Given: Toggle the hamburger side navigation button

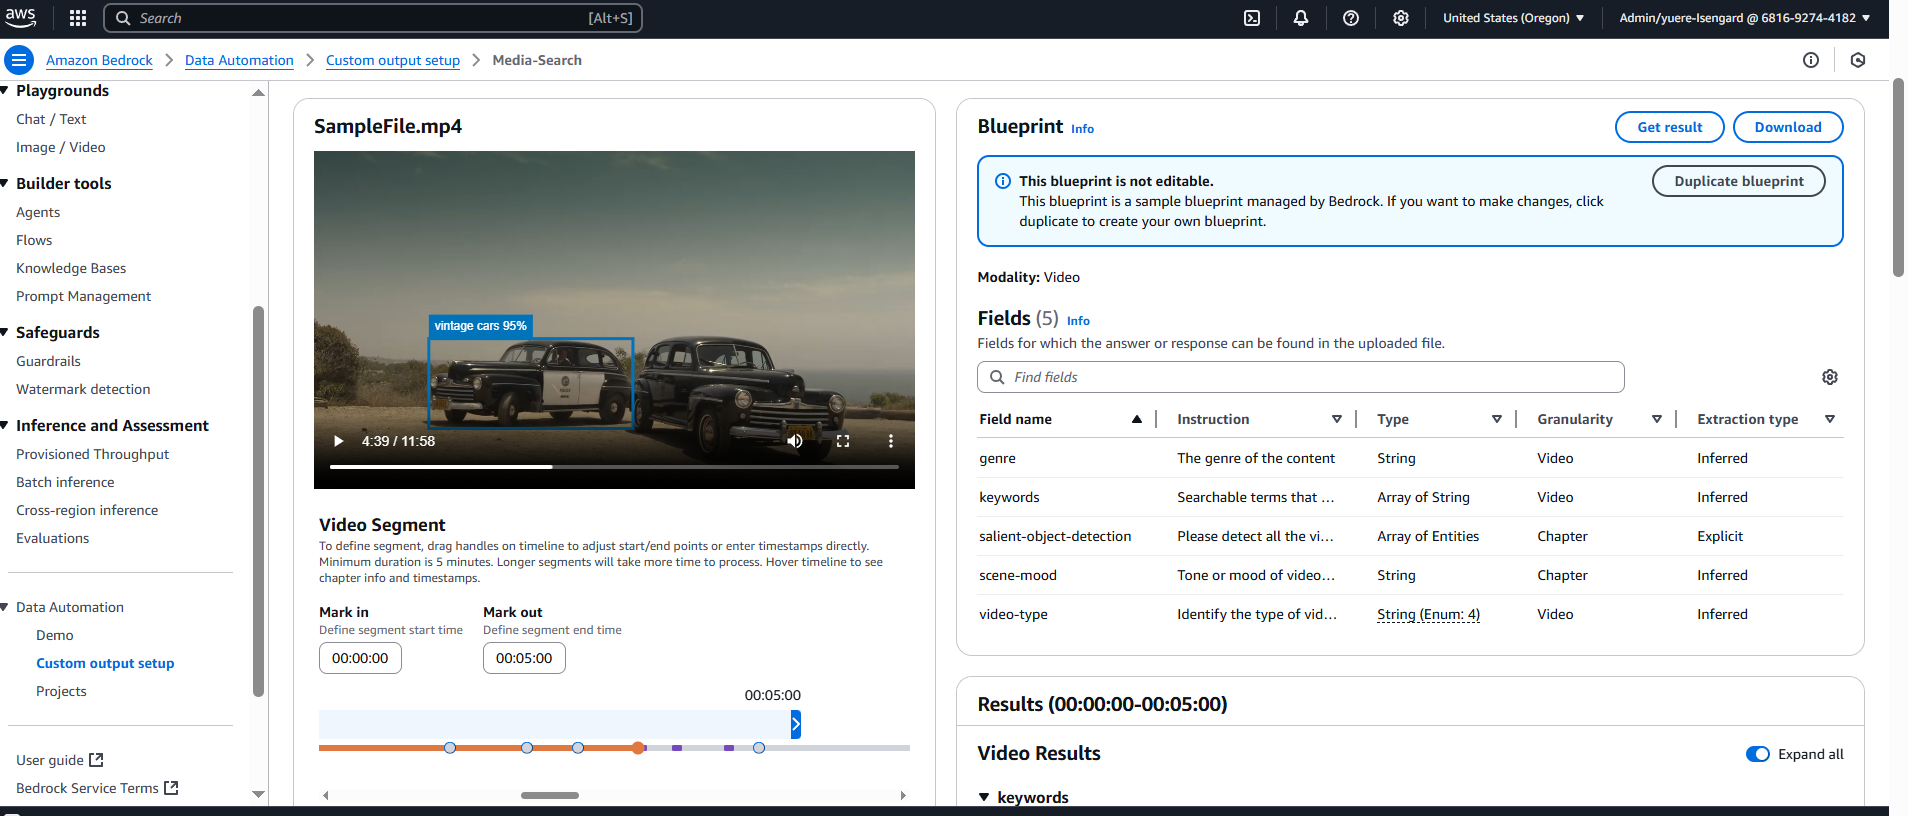Looking at the screenshot, I should coord(19,60).
